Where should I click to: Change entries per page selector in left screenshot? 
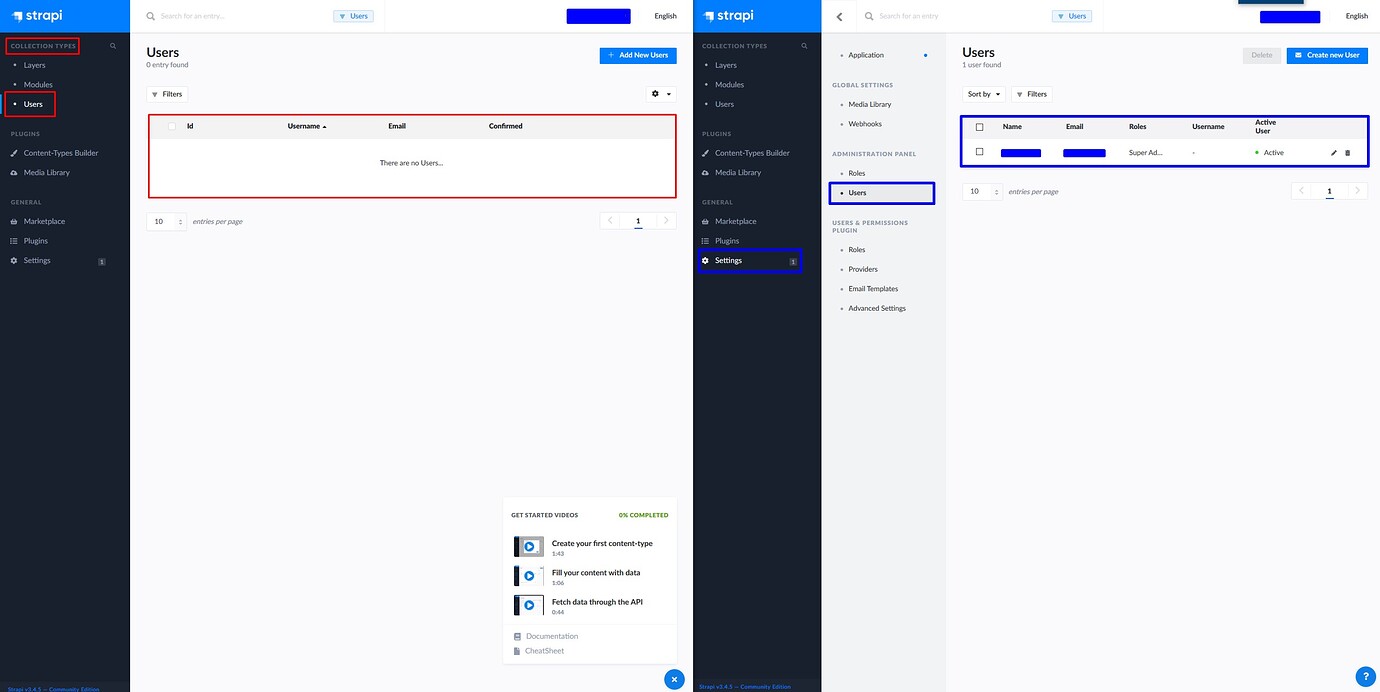coord(166,221)
